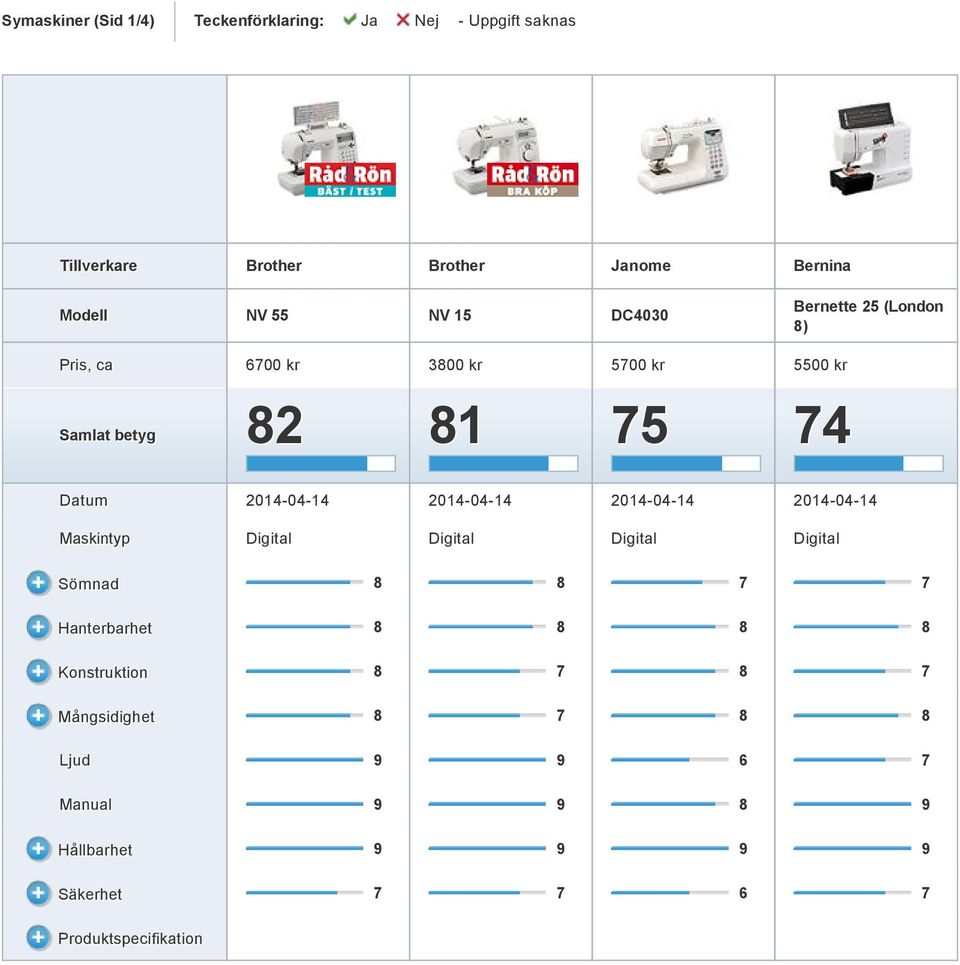Click the Brother name above NV 55
Screen dimensions: 960x965
point(274,266)
